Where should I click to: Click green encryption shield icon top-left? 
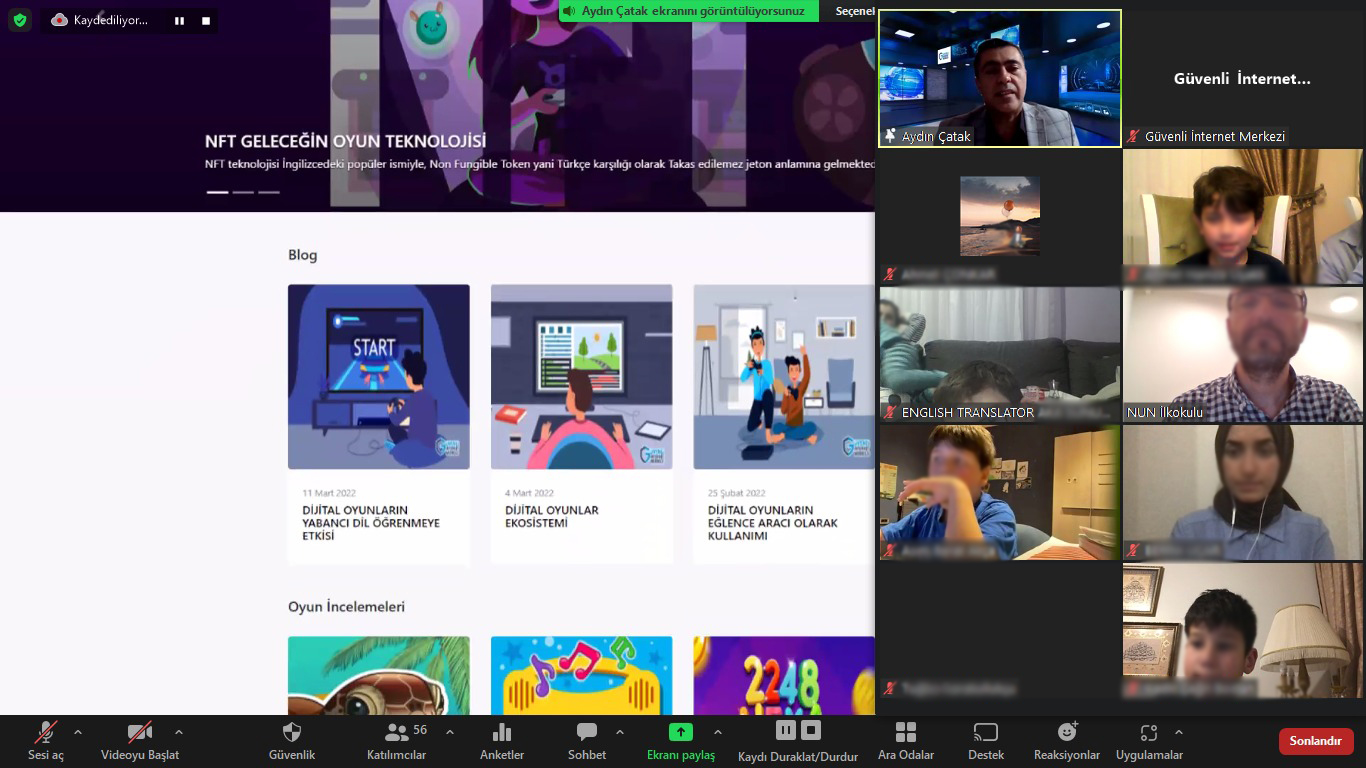(20, 20)
